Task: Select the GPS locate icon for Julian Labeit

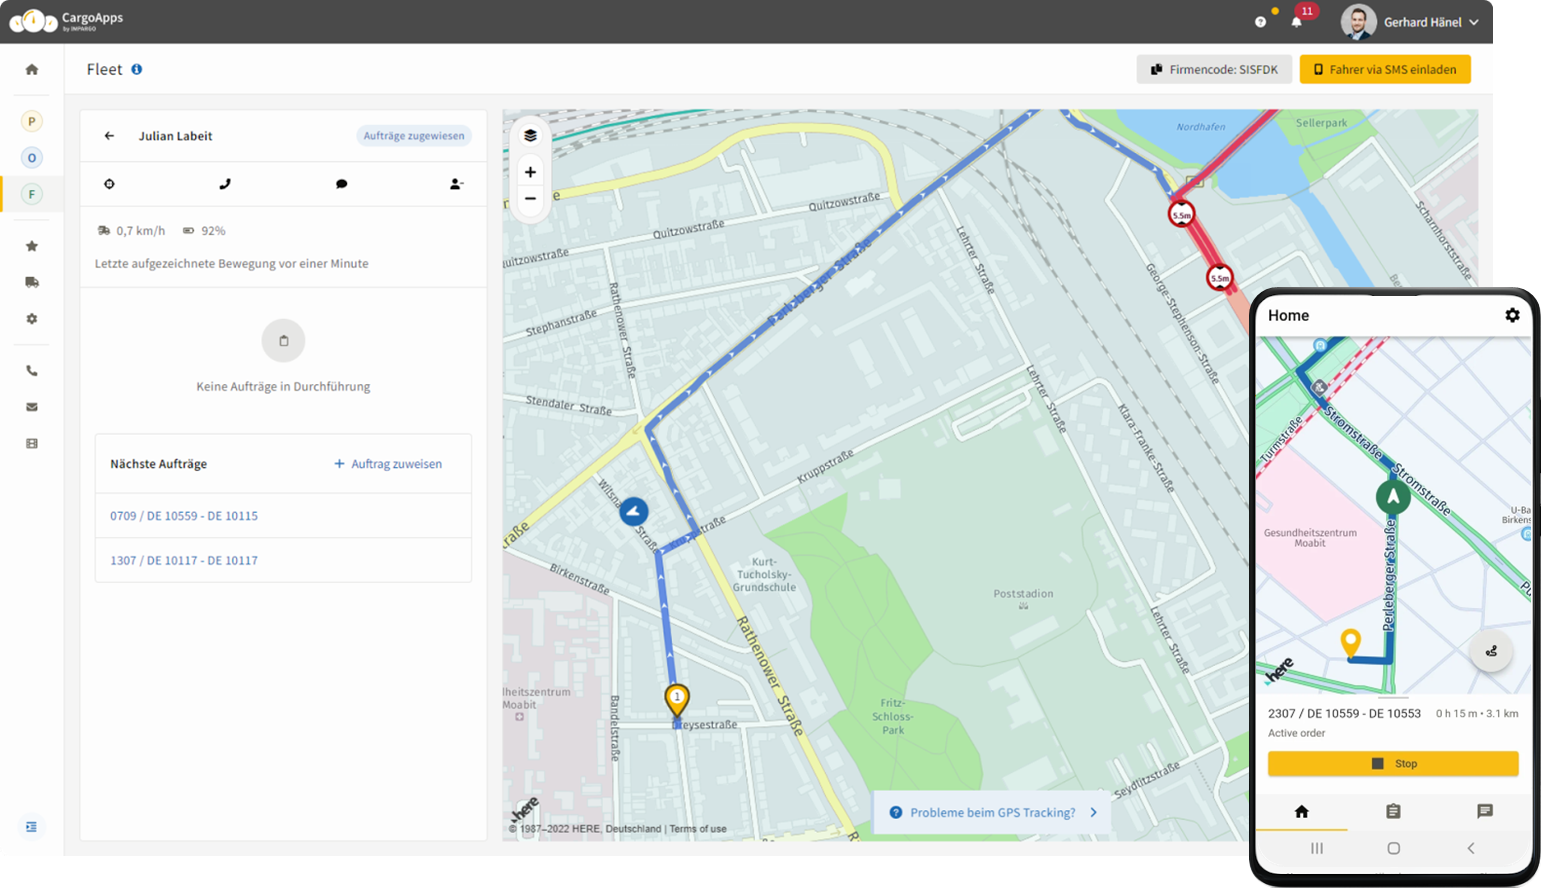Action: pos(109,184)
